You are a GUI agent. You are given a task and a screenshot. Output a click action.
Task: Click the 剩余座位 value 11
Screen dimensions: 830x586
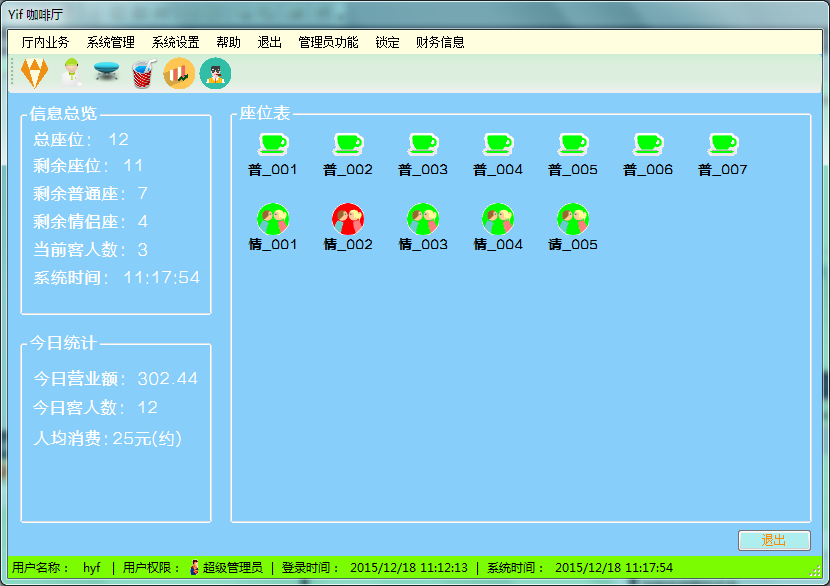133,165
